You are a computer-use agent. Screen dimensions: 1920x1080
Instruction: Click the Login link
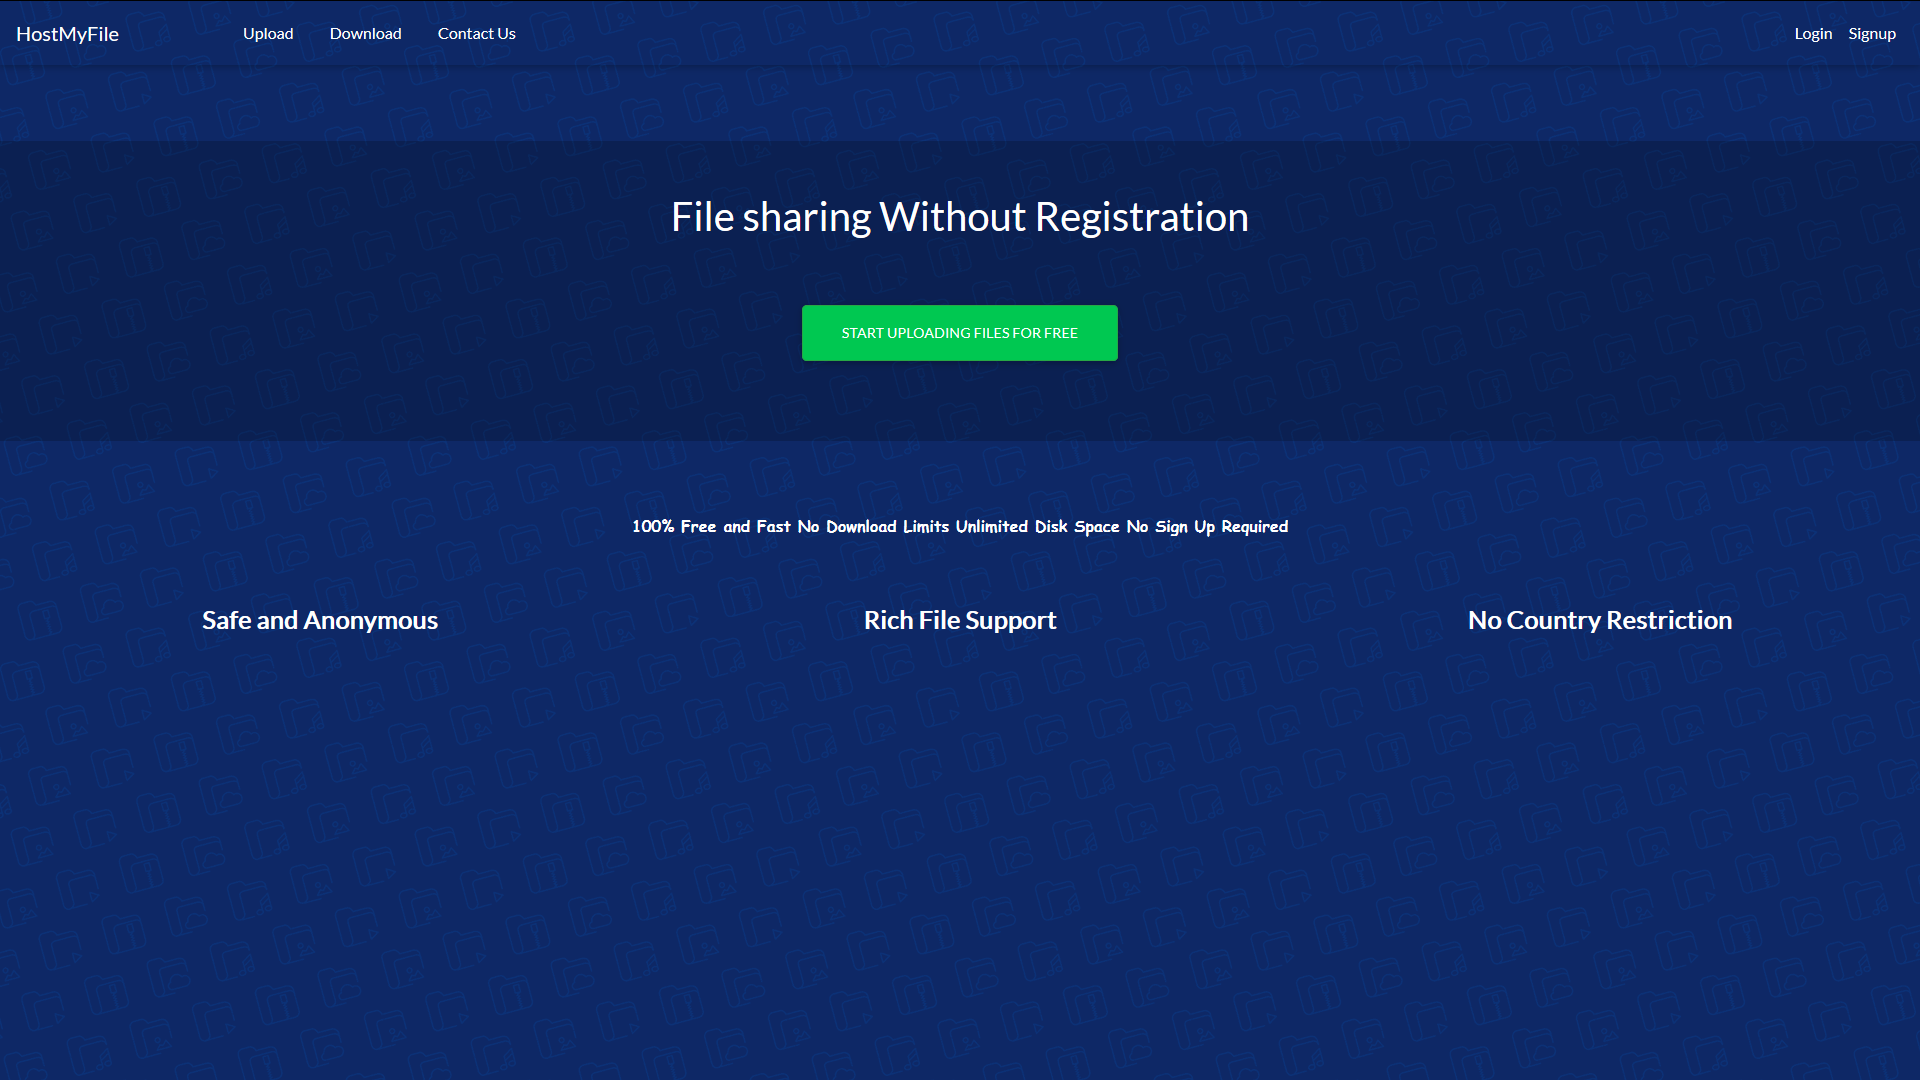[x=1812, y=34]
